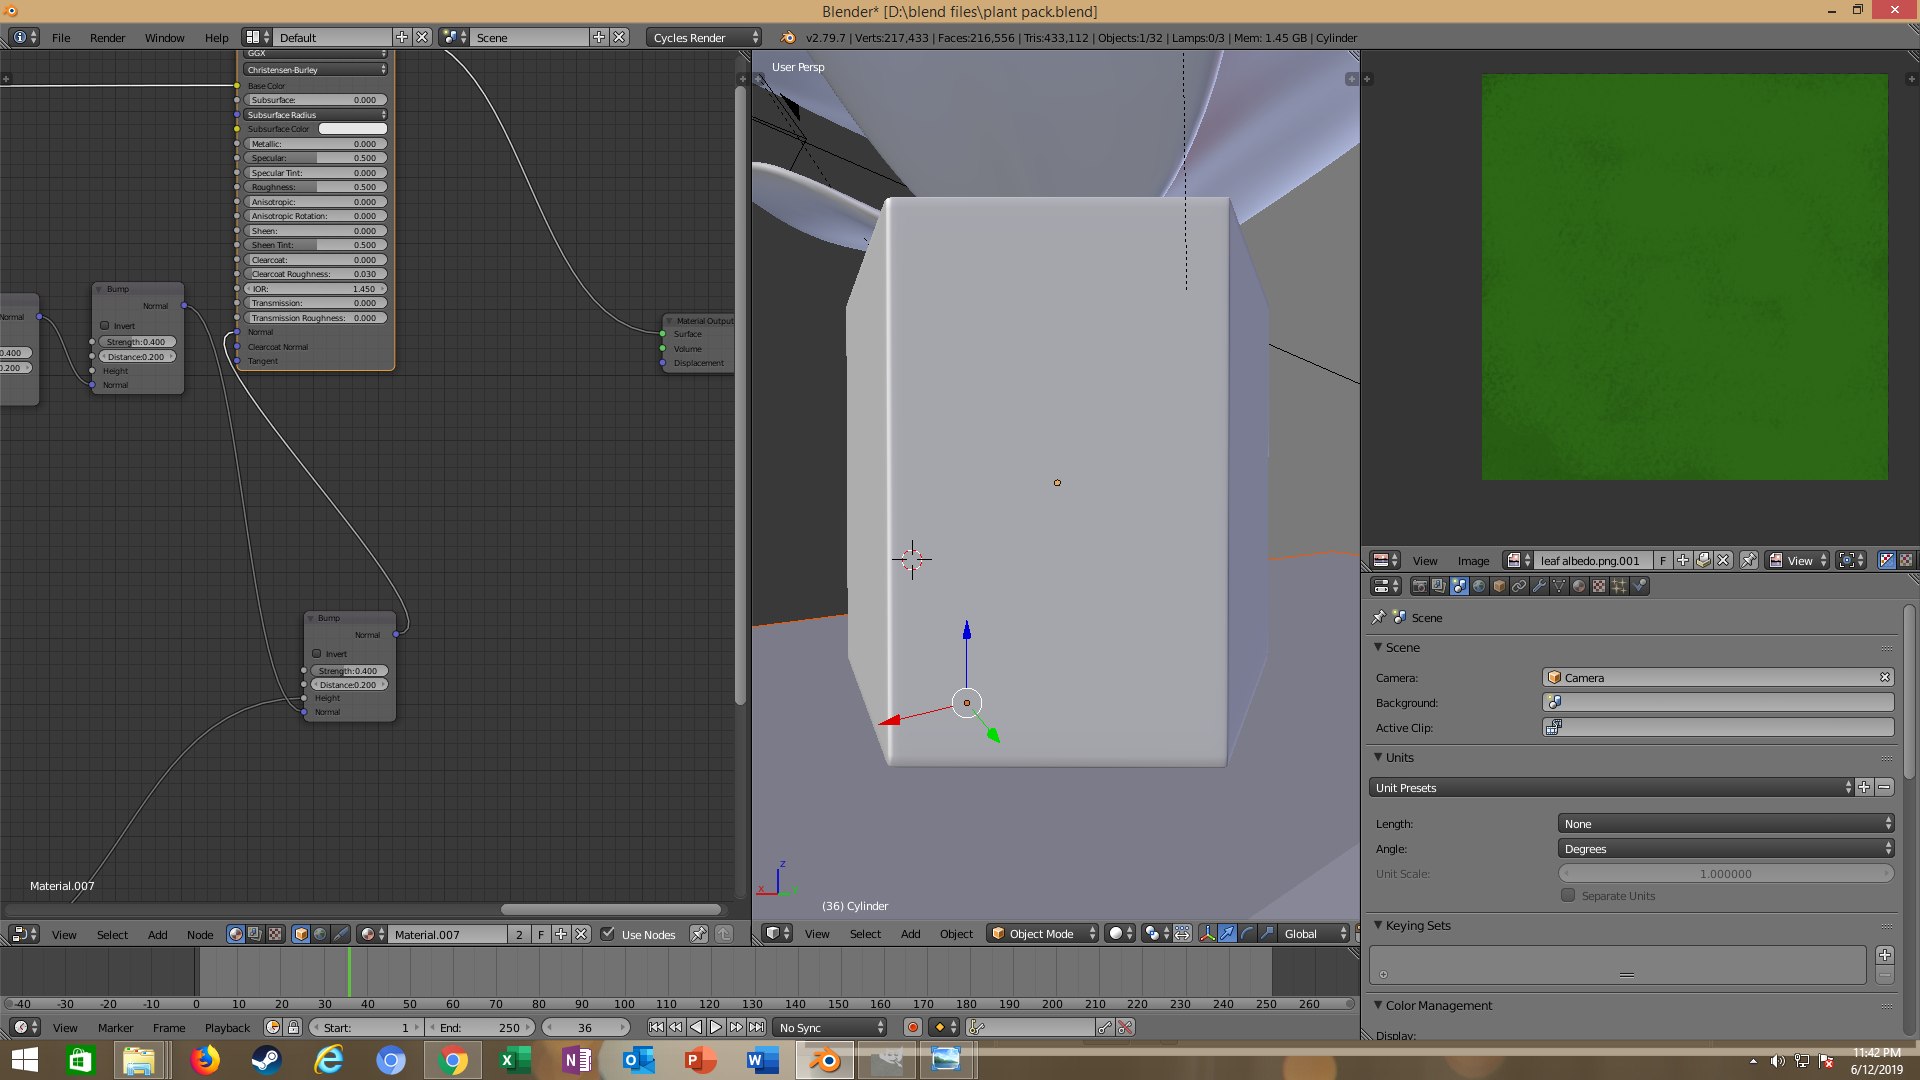The image size is (1920, 1080).
Task: Click the Unit Presets button
Action: [1610, 788]
